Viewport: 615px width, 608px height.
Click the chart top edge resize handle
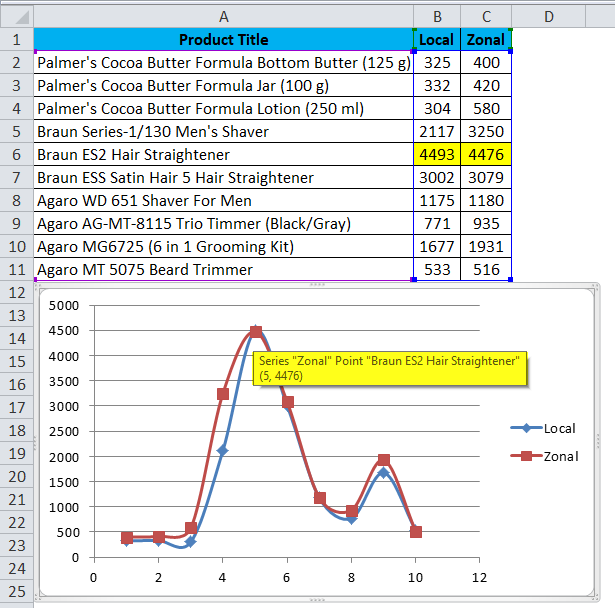(x=317, y=284)
